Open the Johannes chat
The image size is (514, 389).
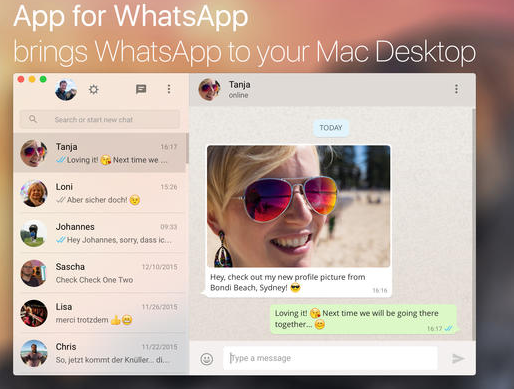[x=100, y=233]
